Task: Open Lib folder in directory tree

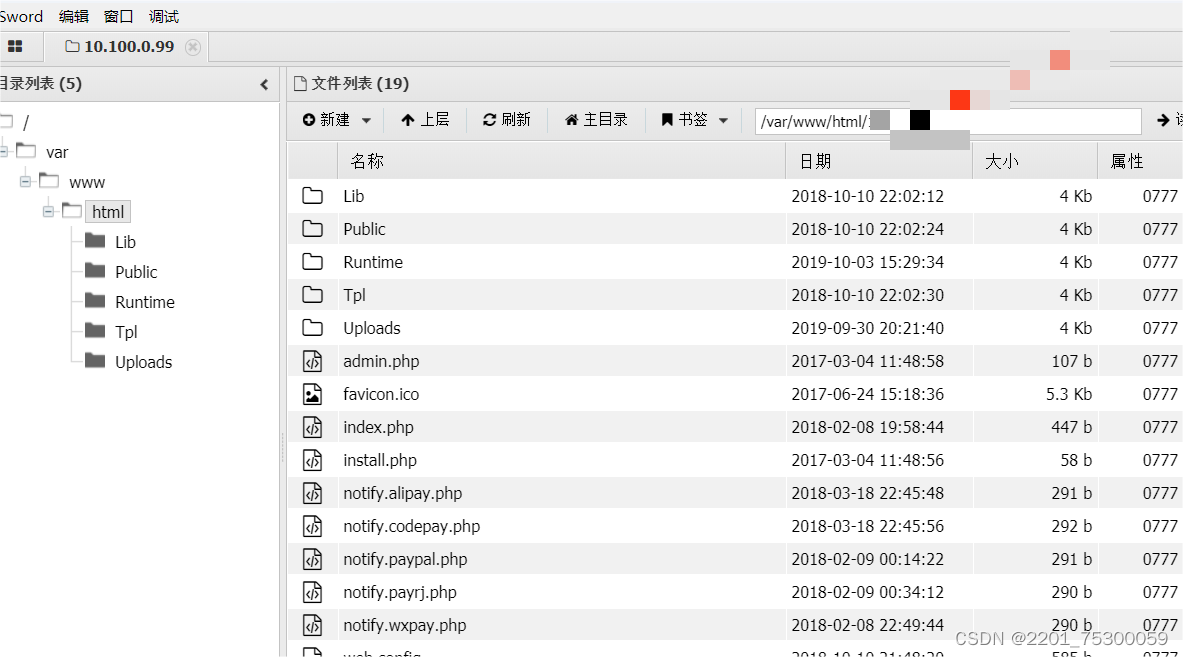Action: 125,242
